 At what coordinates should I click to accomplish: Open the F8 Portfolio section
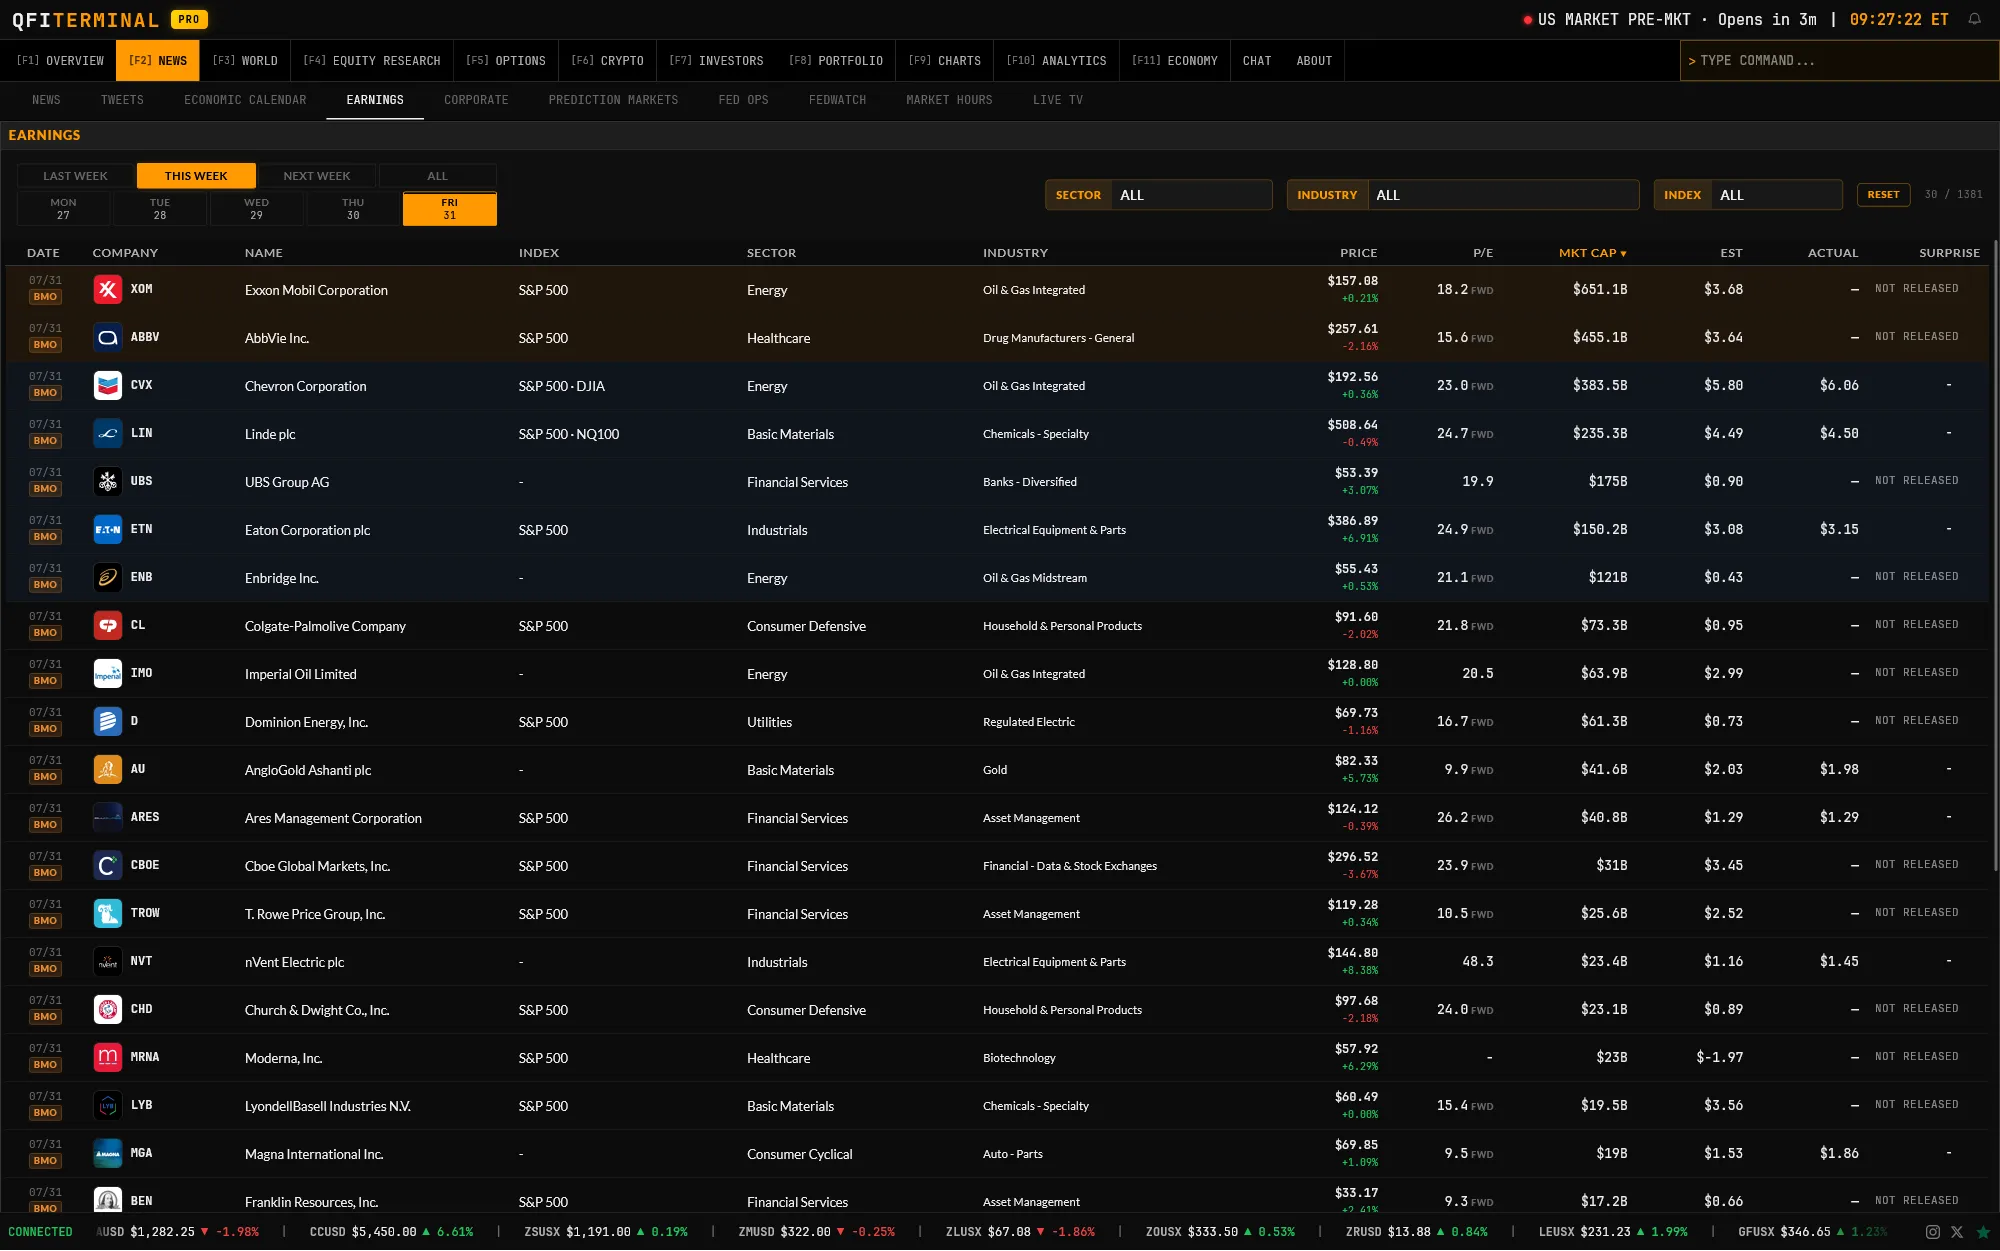(835, 61)
